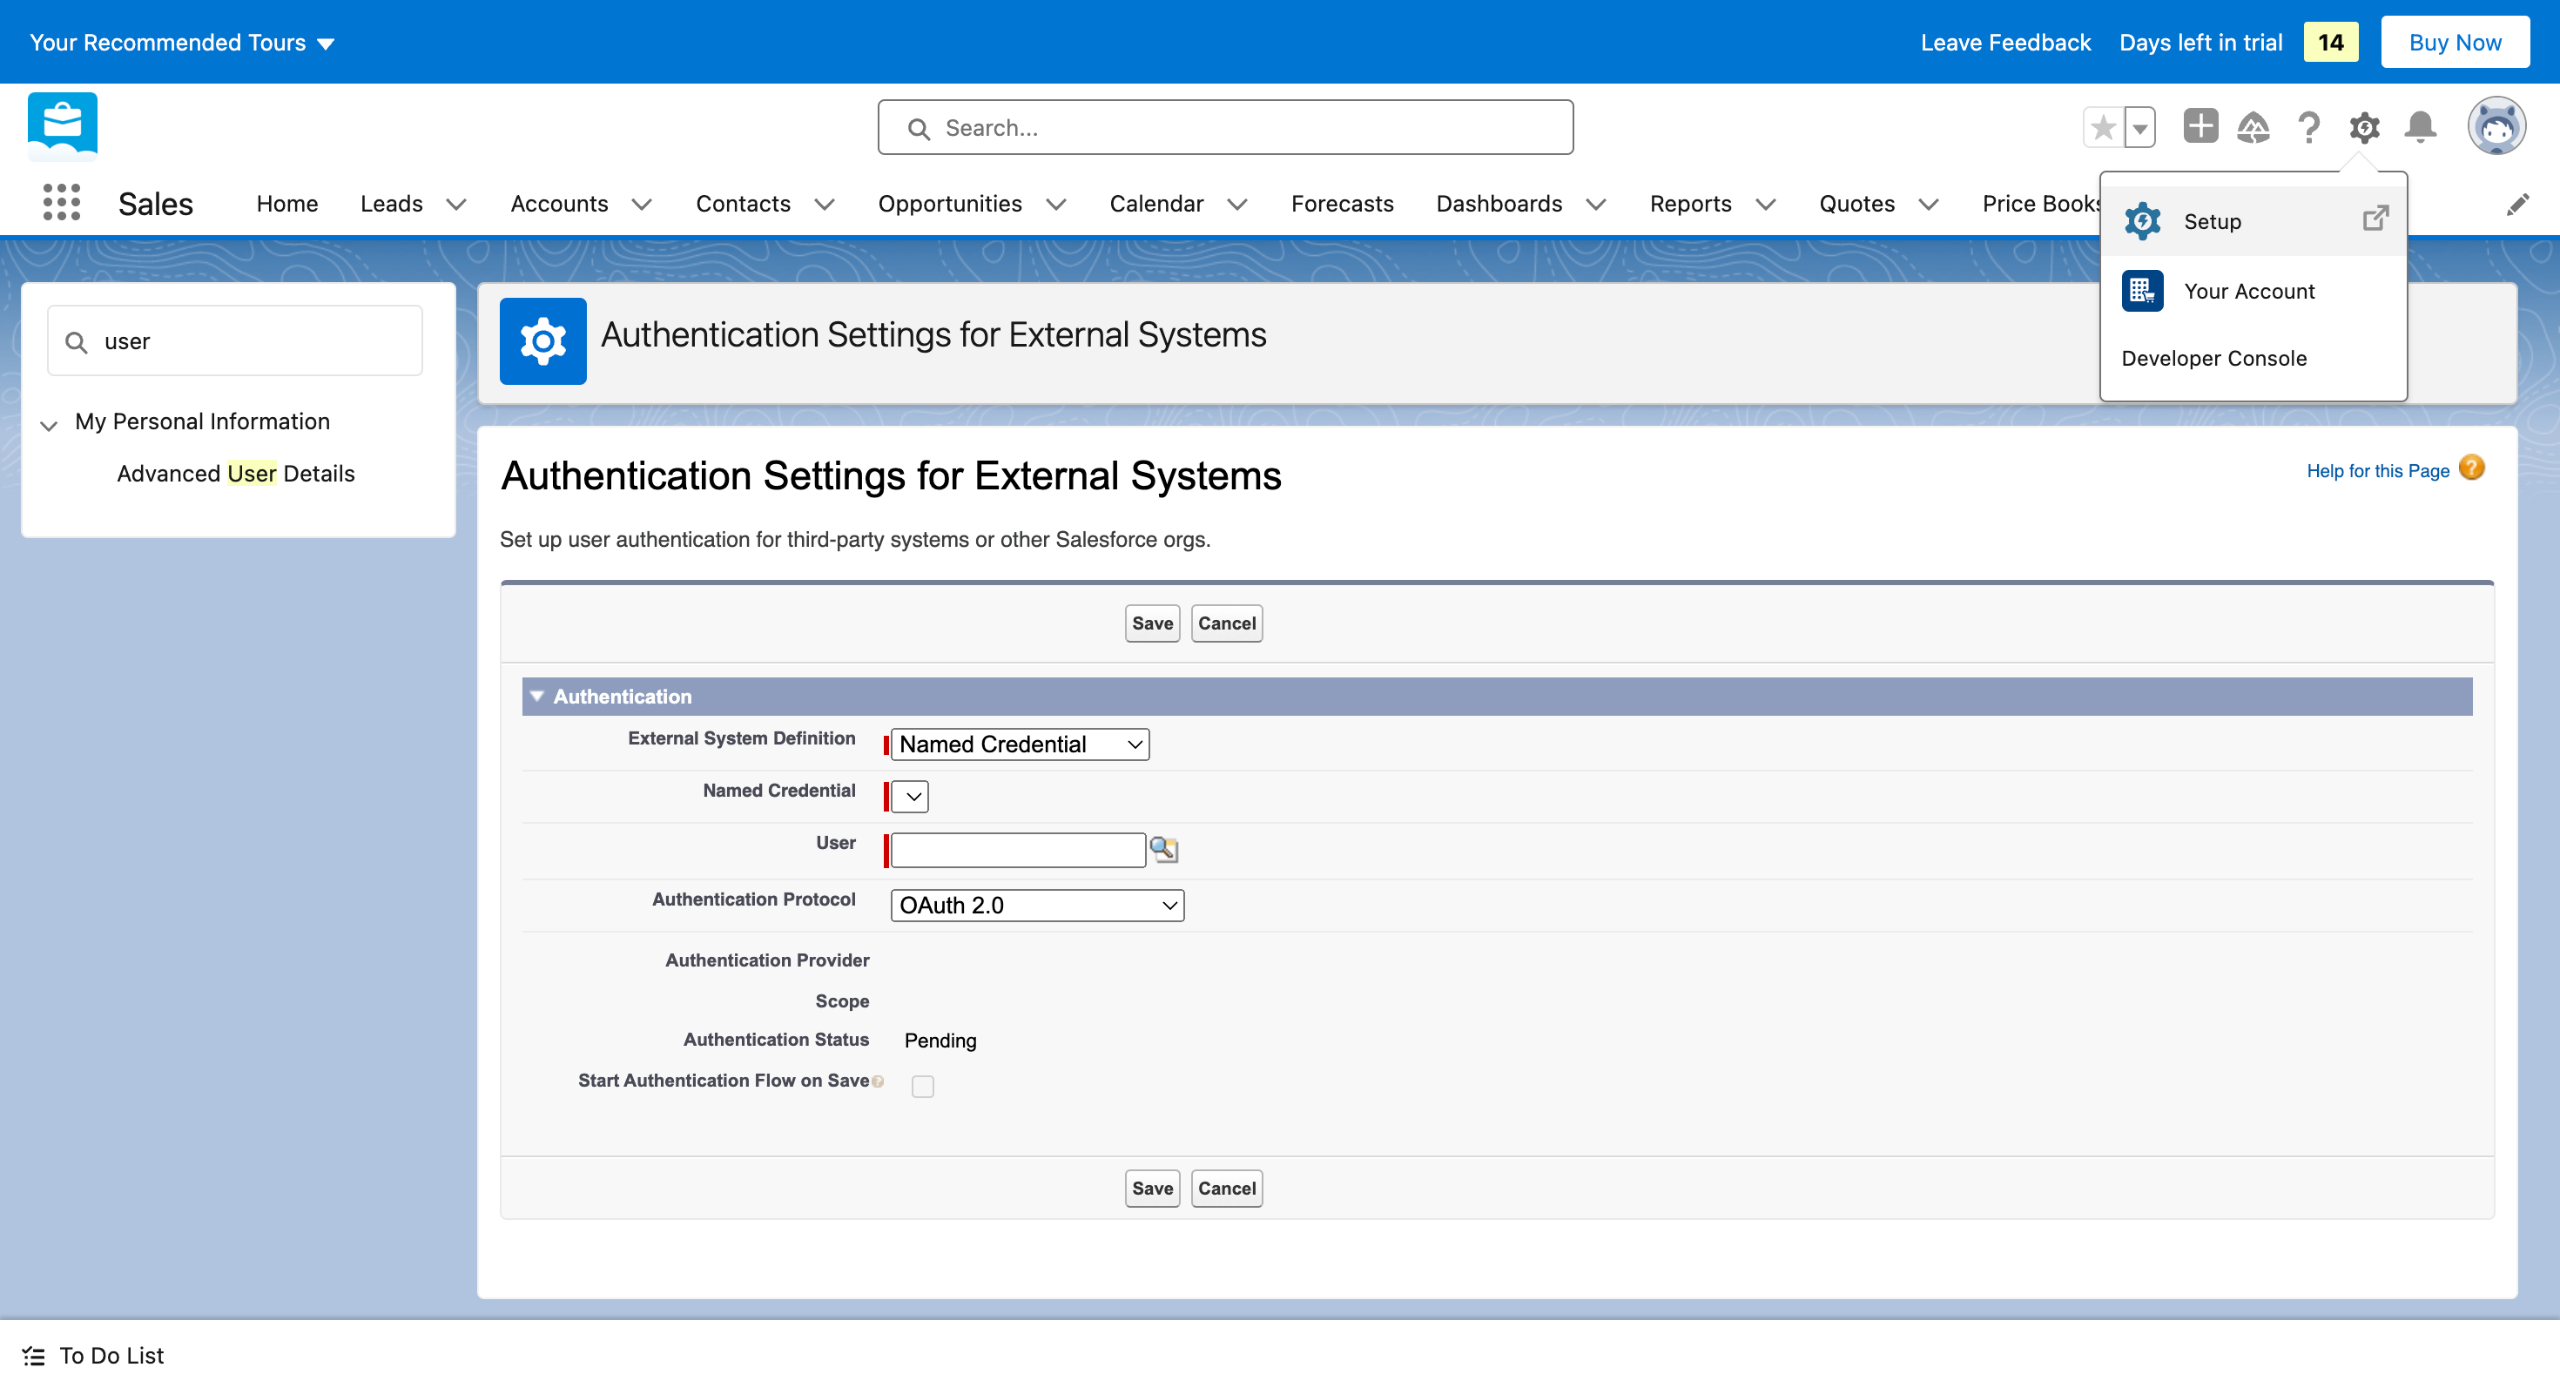Open the Favorites list dropdown arrow
This screenshot has width=2560, height=1389.
pyautogui.click(x=2140, y=127)
